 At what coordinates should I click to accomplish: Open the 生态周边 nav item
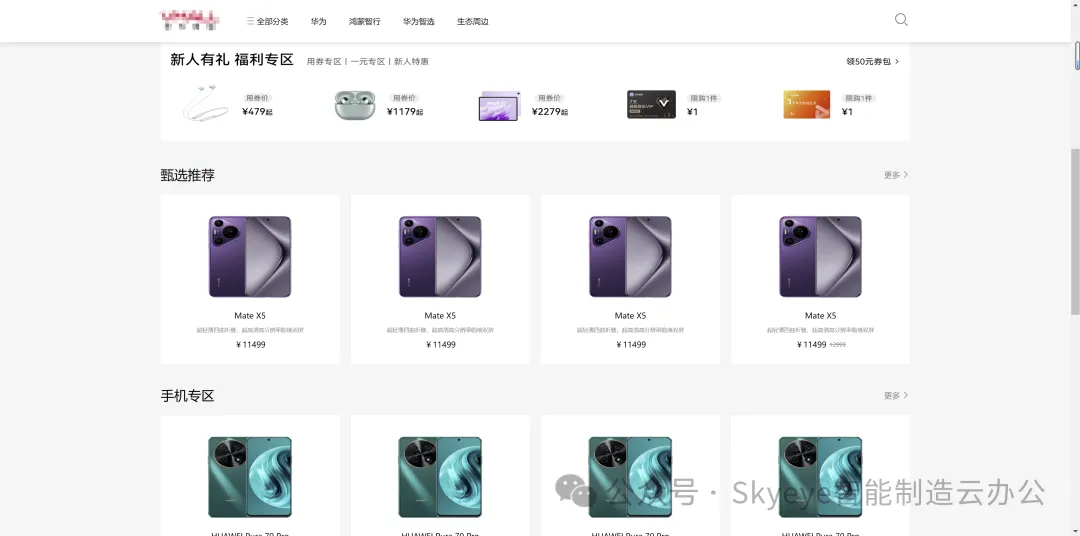(x=472, y=21)
